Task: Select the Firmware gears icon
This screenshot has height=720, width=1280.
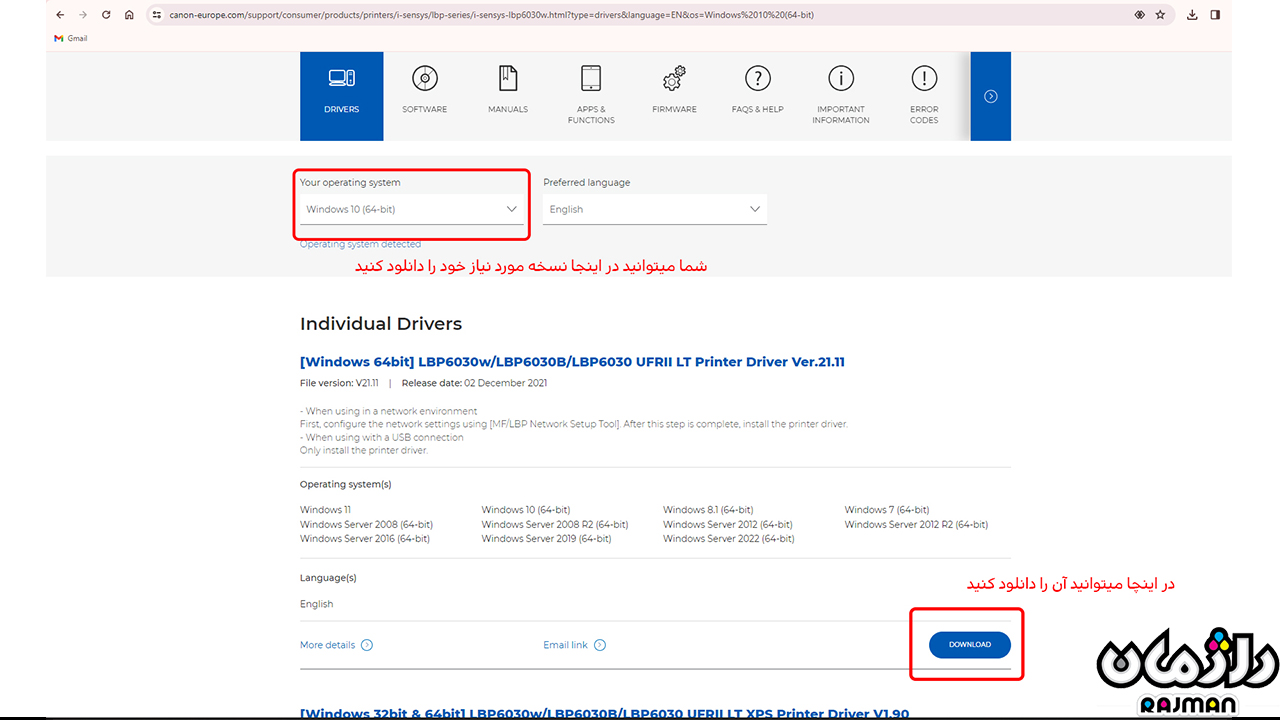Action: point(674,78)
